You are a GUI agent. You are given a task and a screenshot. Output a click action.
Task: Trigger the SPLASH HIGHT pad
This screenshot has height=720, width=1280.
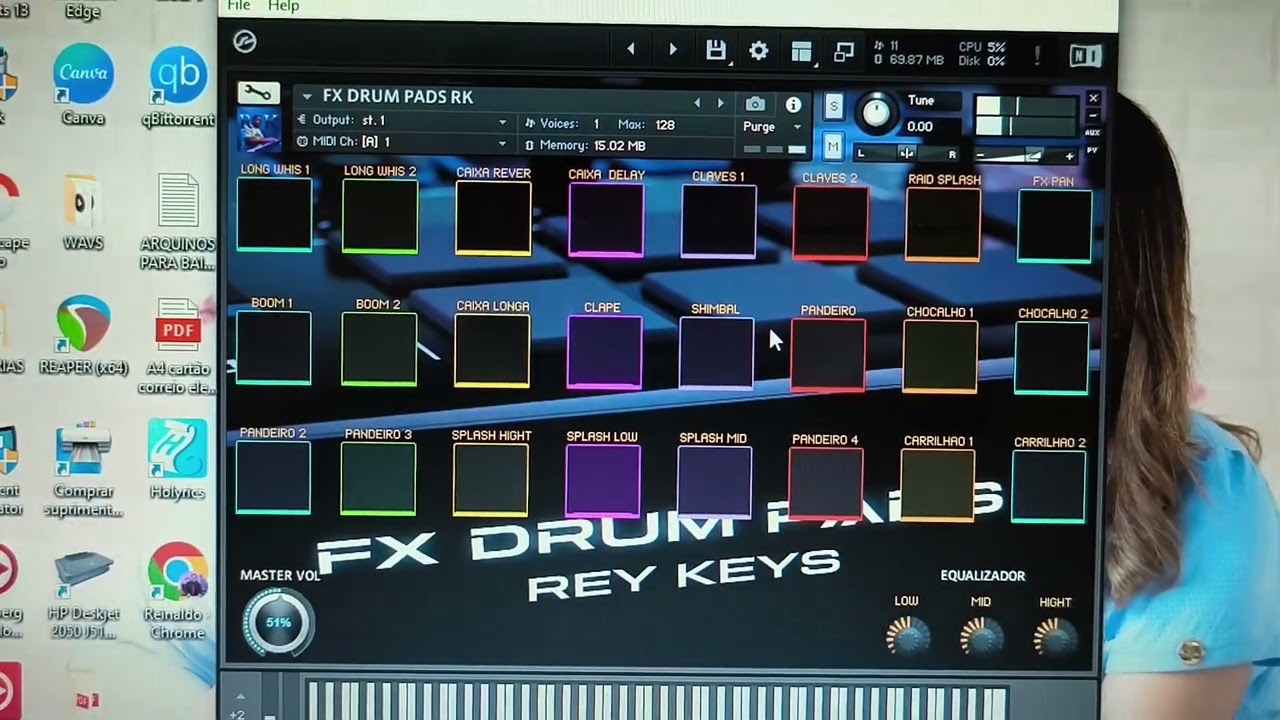pos(491,481)
